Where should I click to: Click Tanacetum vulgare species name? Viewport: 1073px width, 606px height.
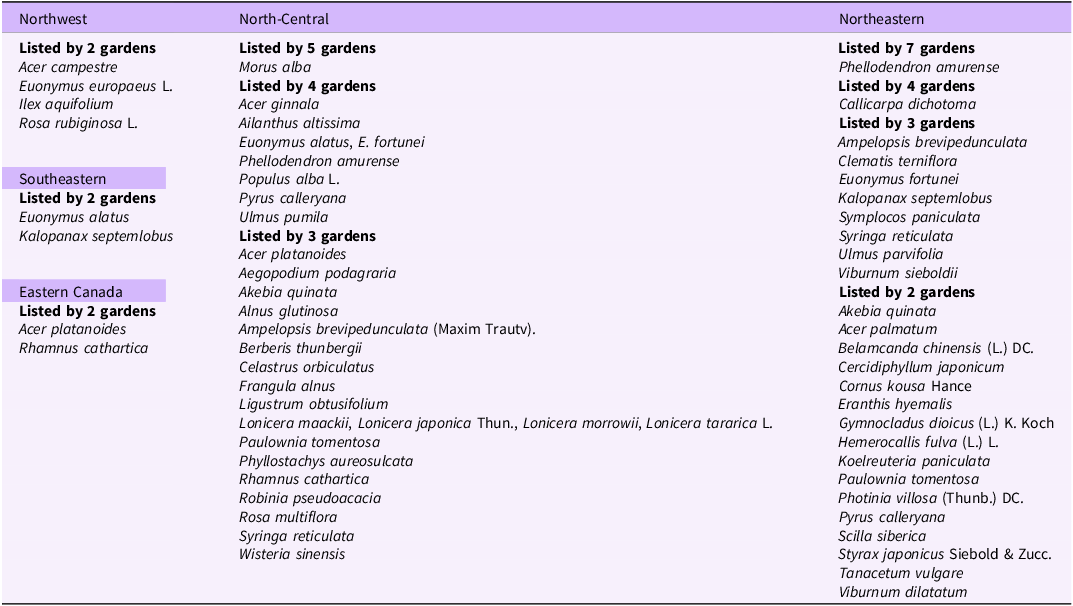[x=900, y=573]
